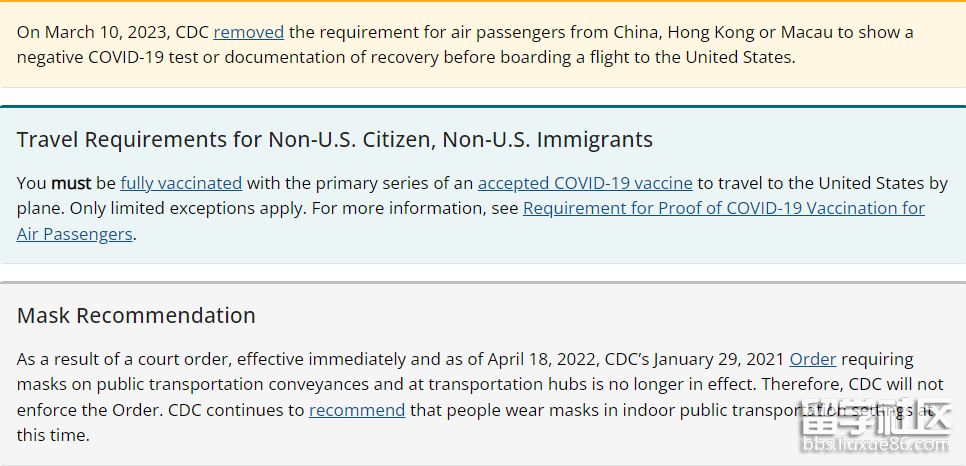Click the "this time." closing line
966x466 pixels.
click(x=53, y=435)
